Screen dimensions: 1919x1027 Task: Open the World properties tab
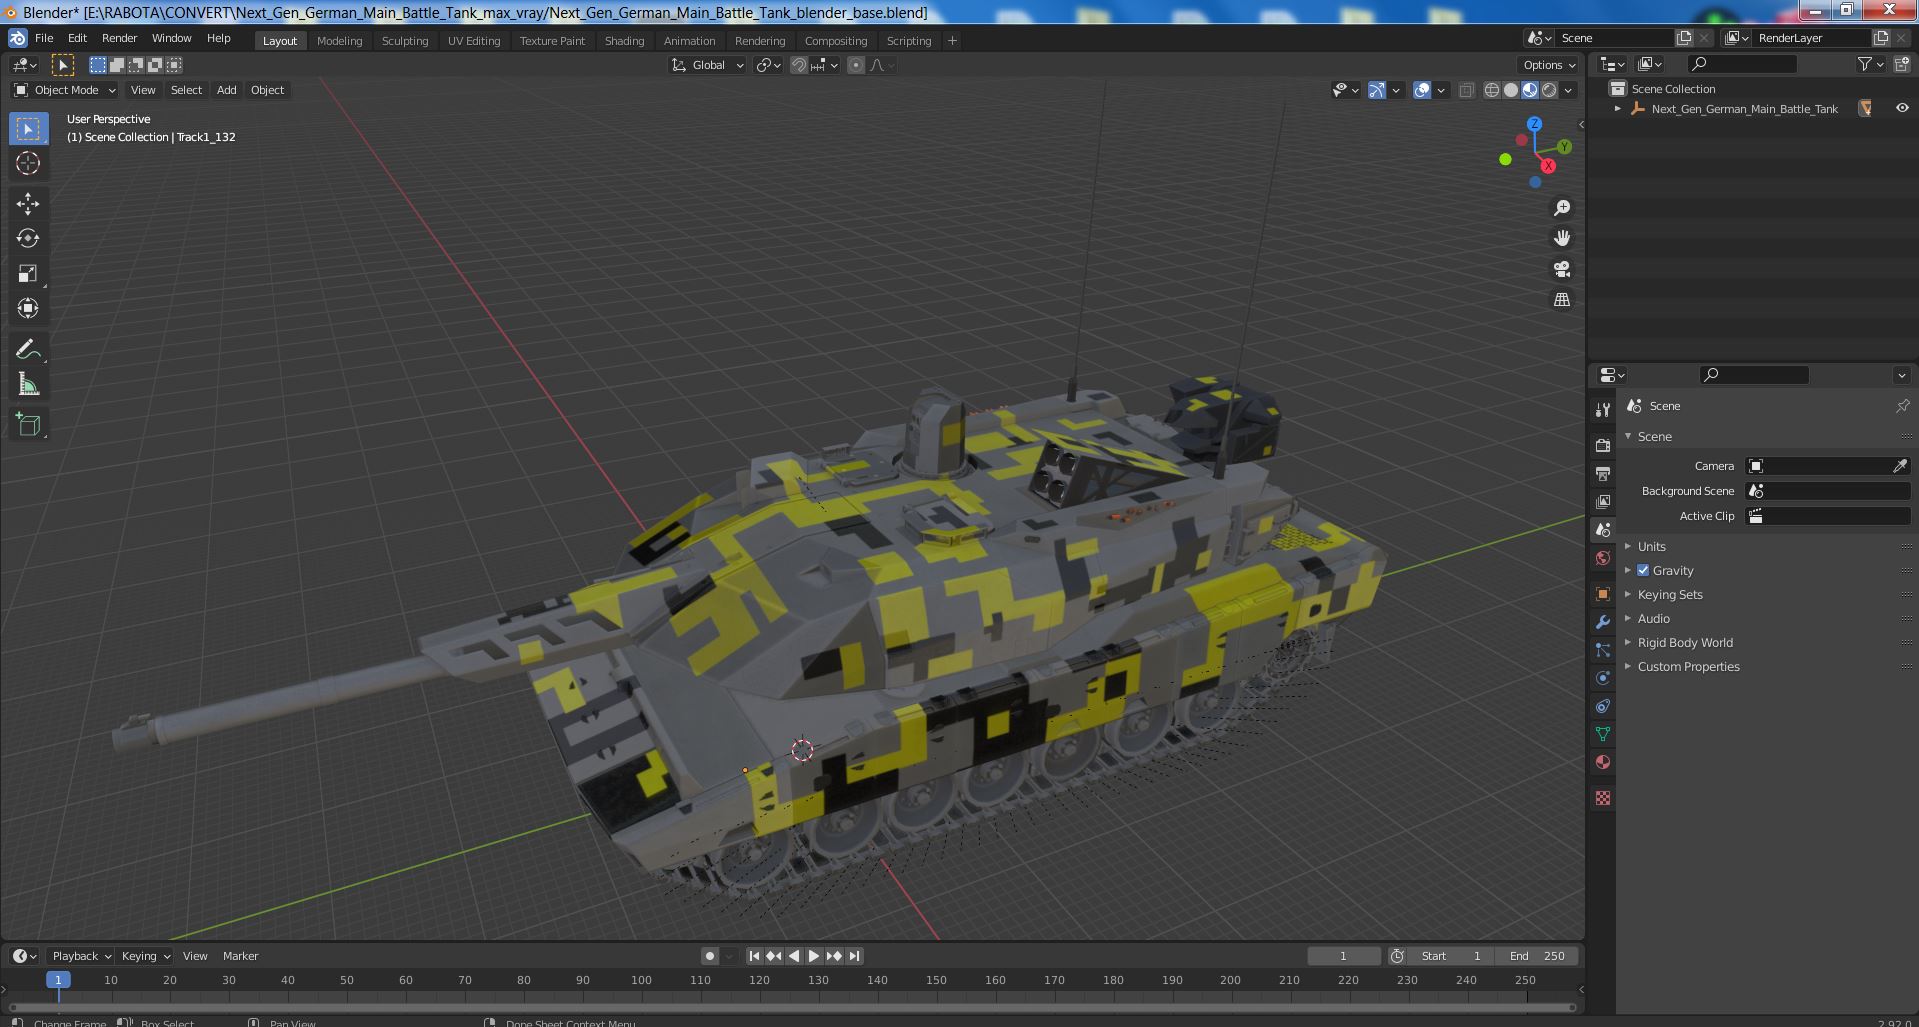(1603, 558)
